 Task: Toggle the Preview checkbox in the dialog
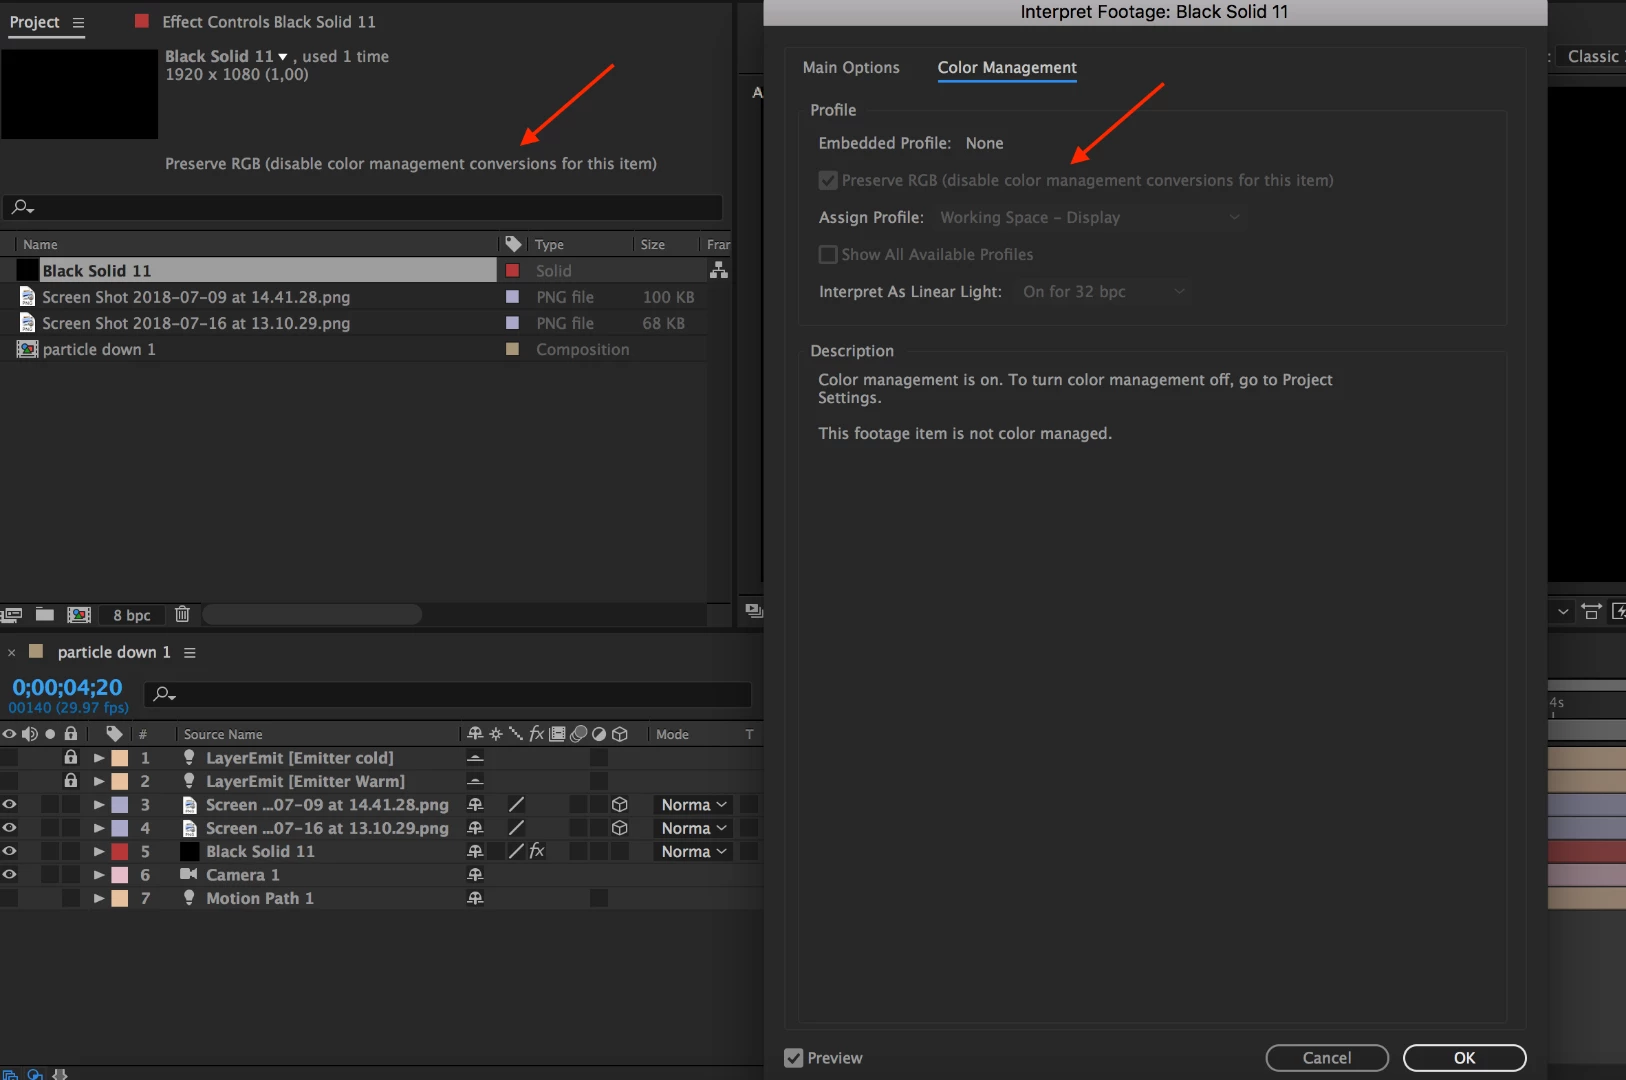click(794, 1058)
